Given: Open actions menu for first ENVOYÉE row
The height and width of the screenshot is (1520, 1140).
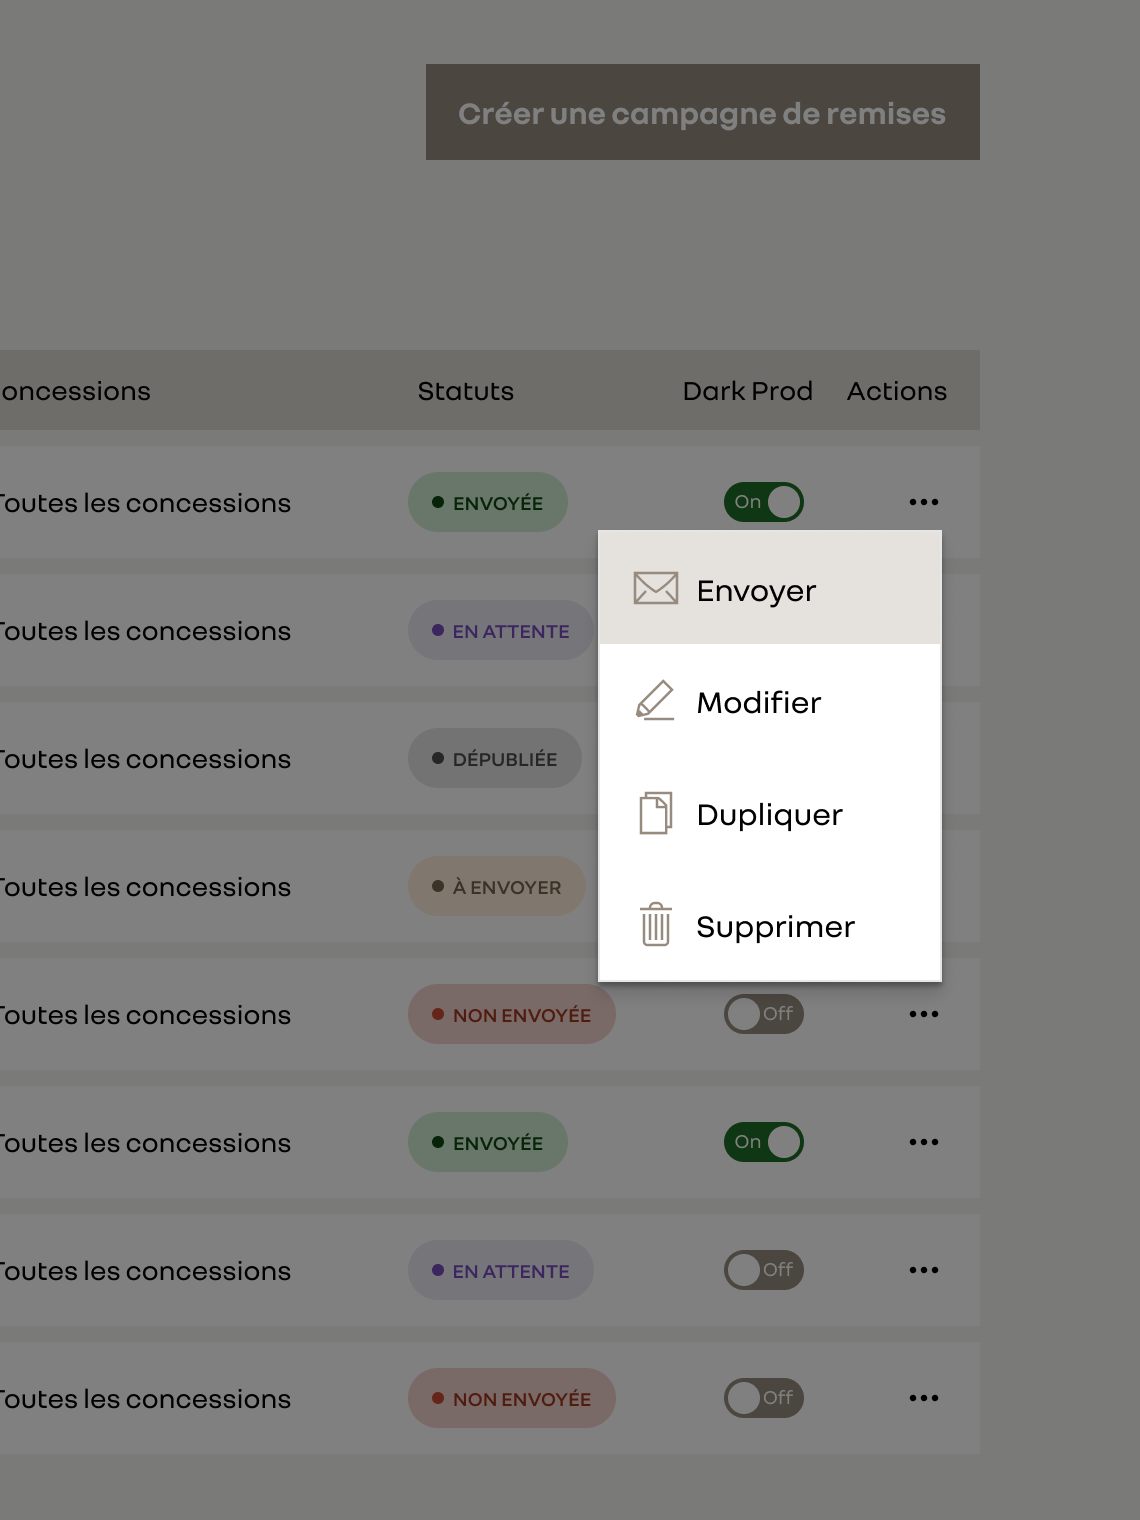Looking at the screenshot, I should [924, 502].
